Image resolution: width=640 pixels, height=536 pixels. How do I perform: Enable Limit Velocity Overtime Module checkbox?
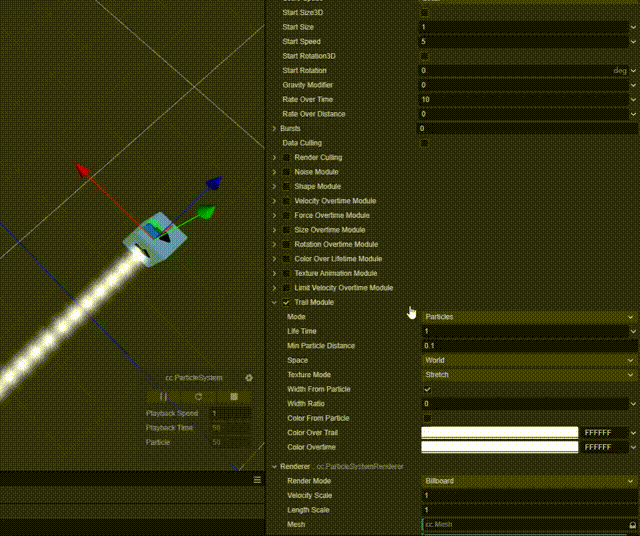pyautogui.click(x=286, y=288)
